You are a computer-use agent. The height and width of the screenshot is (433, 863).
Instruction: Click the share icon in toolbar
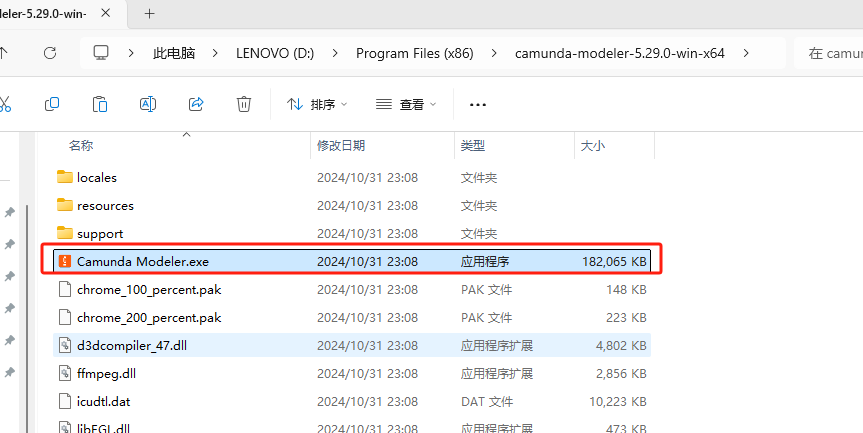196,103
